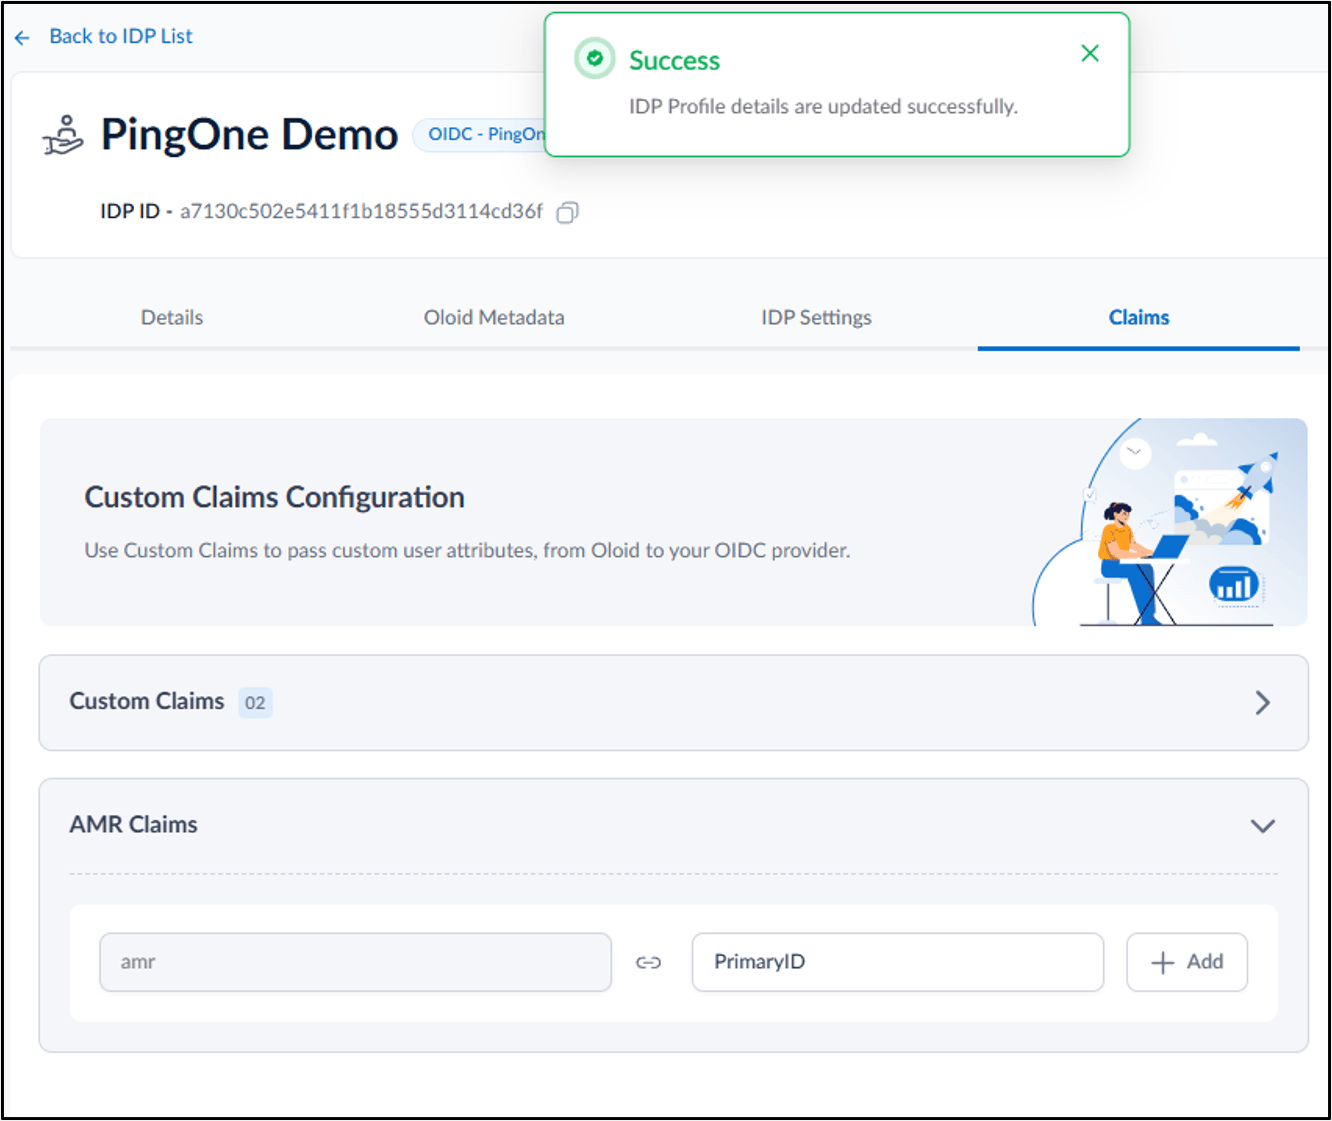Click the PingOne Demo title
Viewport: 1332px width, 1121px height.
249,134
